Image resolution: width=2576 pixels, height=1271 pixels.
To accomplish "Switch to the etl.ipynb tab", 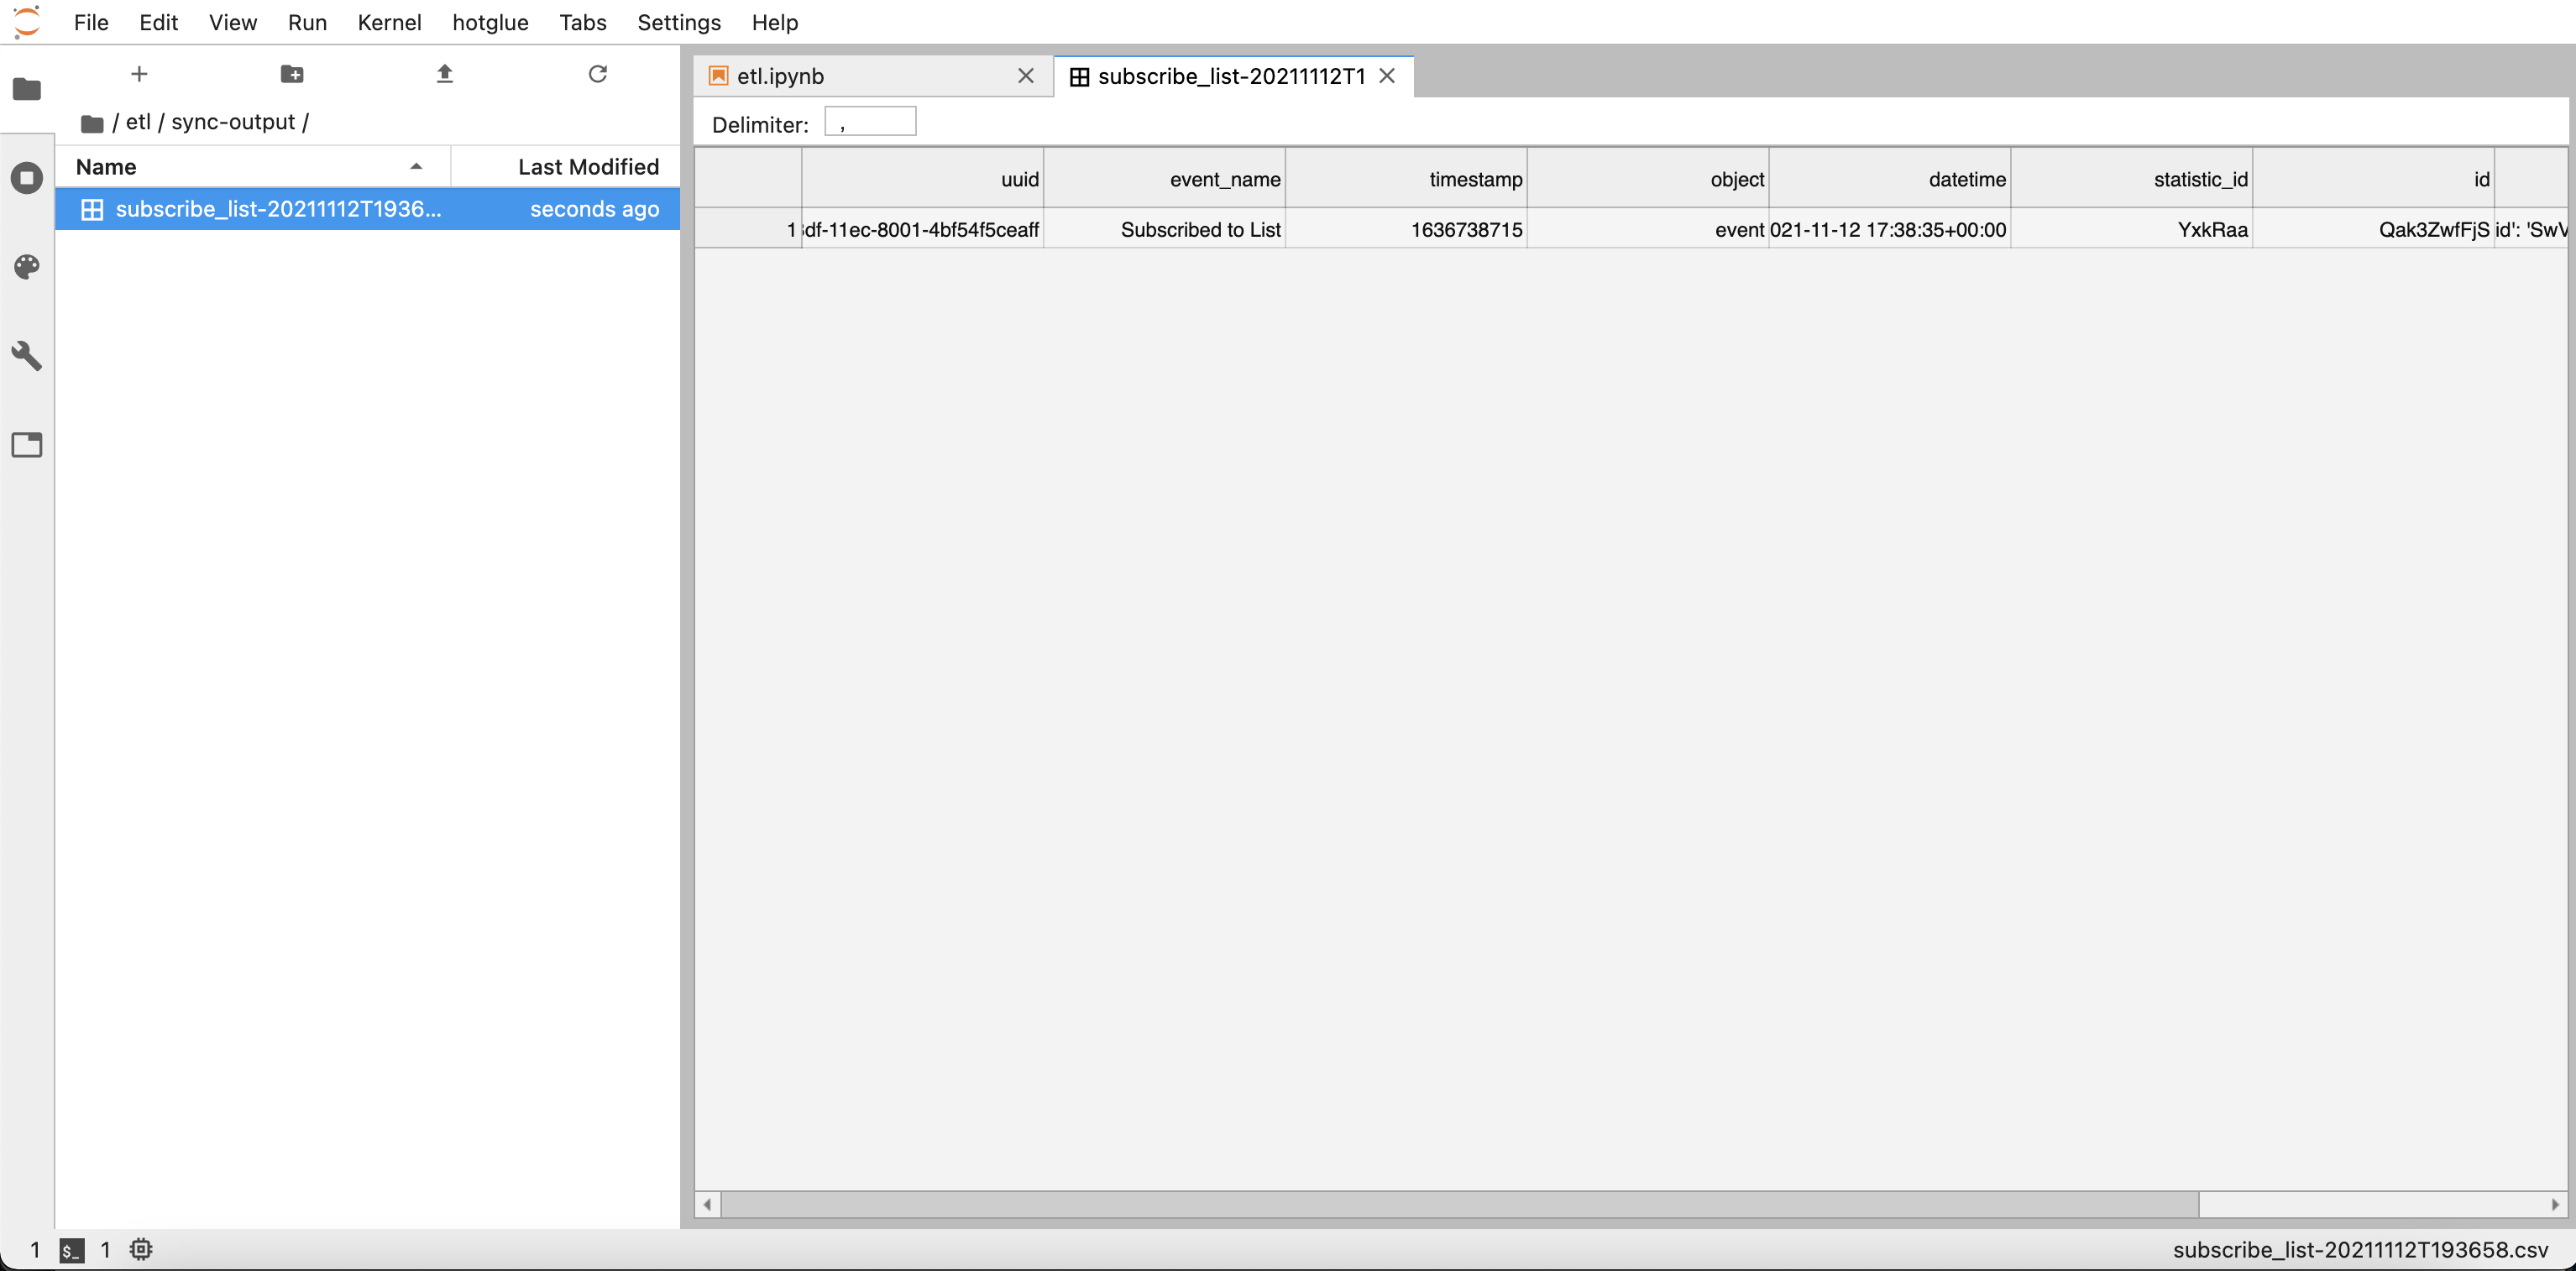I will tap(780, 76).
